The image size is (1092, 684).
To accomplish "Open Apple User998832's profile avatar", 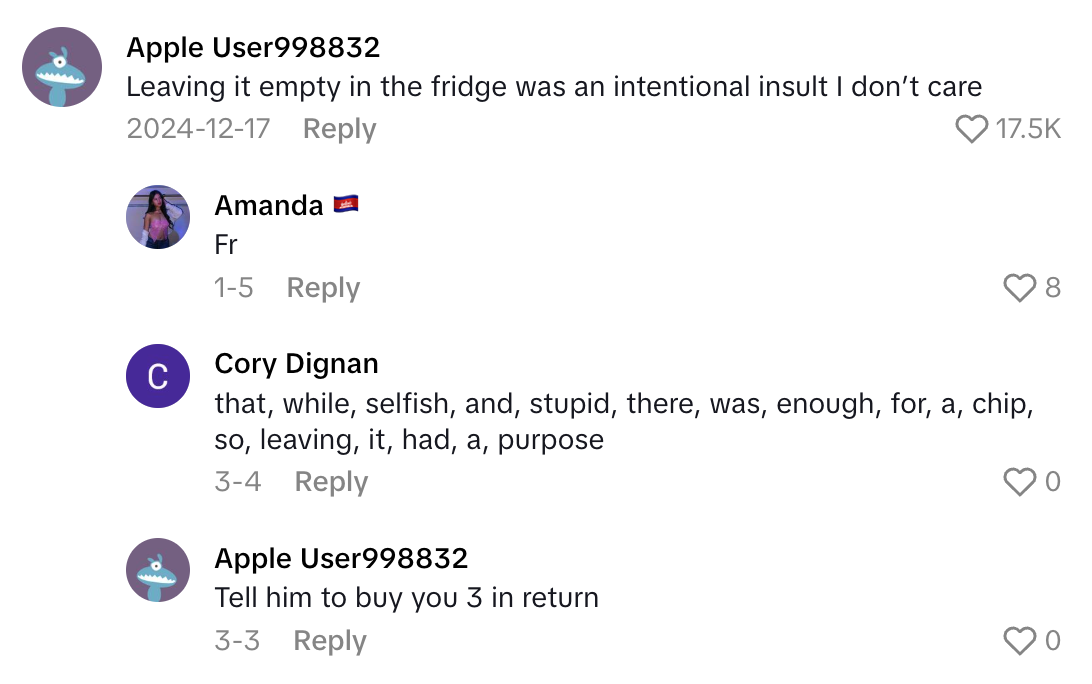I will click(x=62, y=67).
